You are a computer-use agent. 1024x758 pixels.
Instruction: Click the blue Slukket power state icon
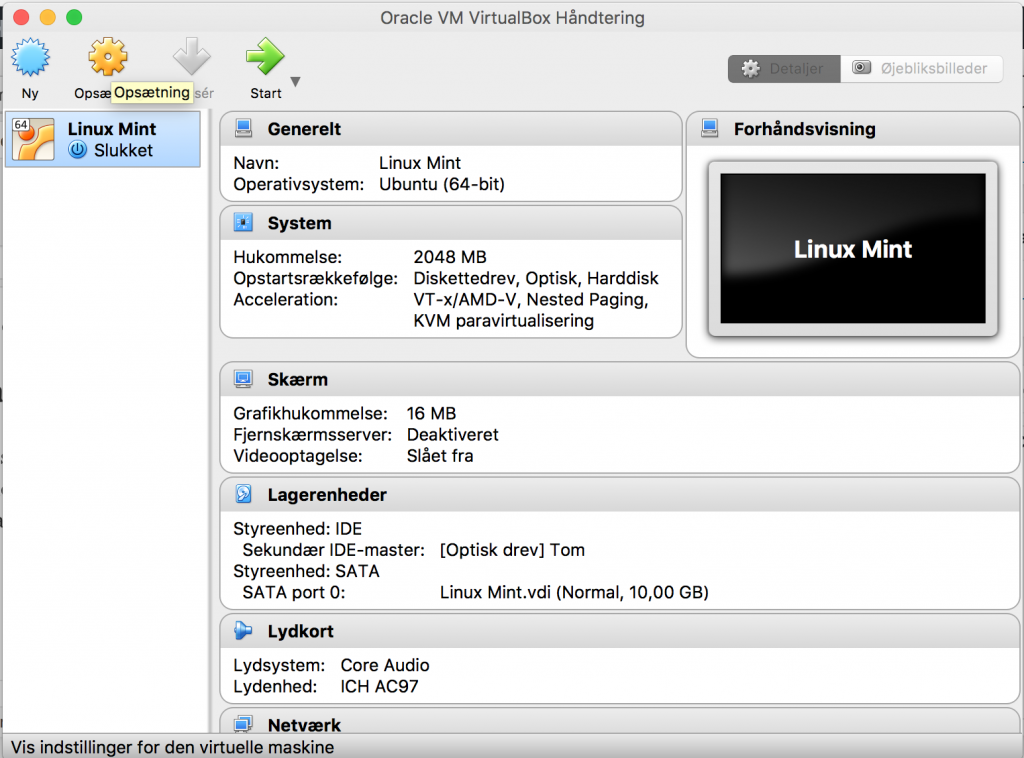[78, 150]
